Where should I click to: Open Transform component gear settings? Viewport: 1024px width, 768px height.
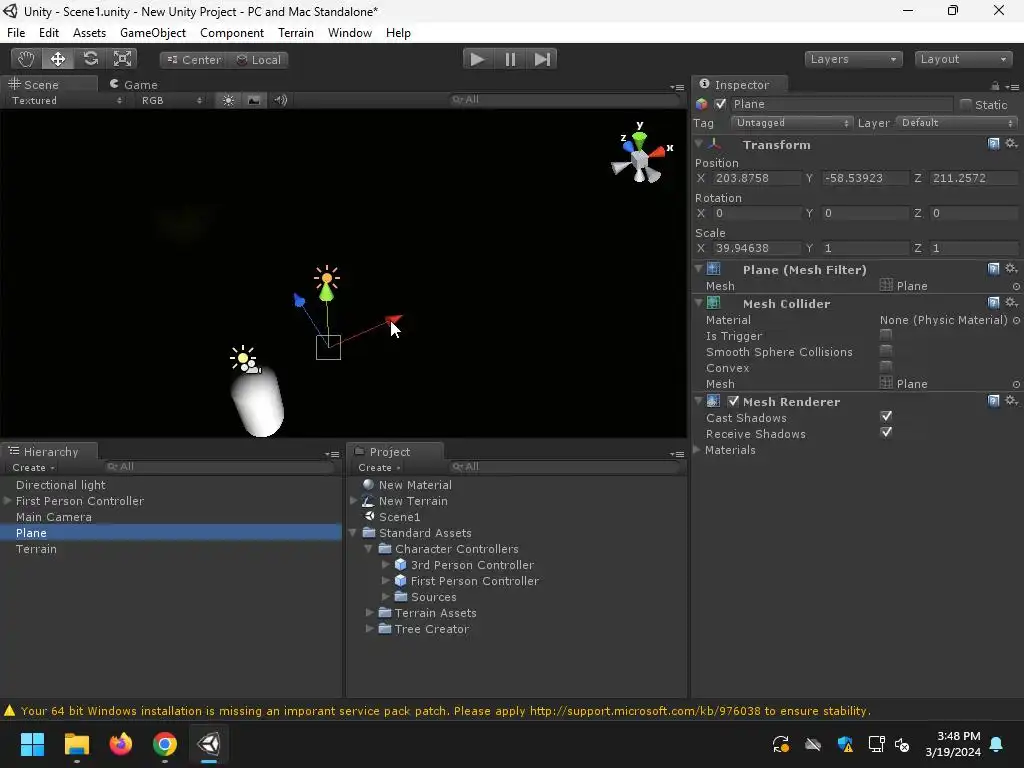click(x=1011, y=144)
